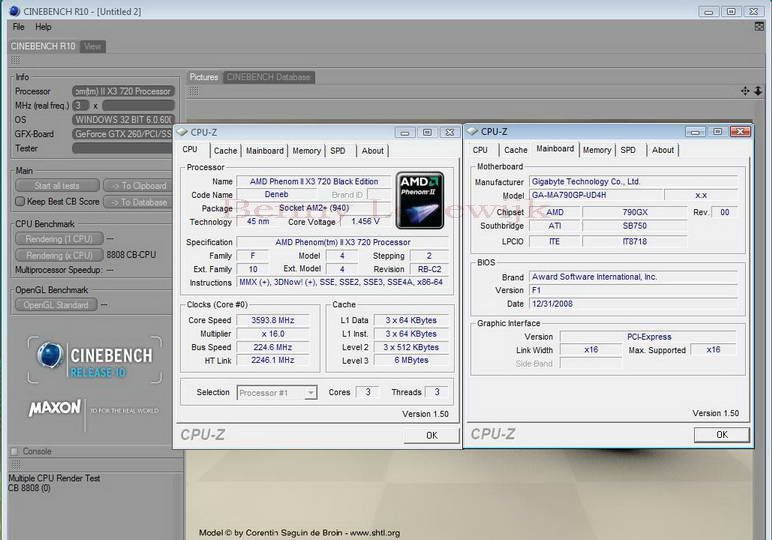Click the Start all tests button
Viewport: 772px width, 540px height.
[x=57, y=186]
